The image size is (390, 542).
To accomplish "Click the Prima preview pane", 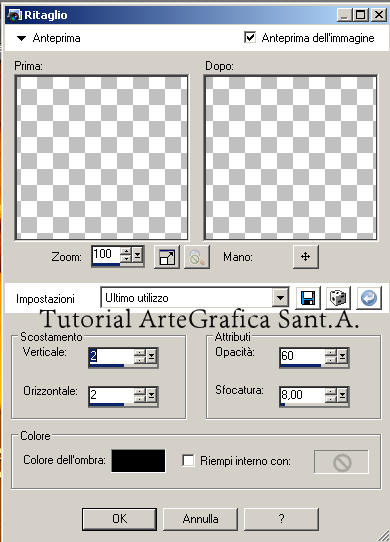I will pyautogui.click(x=102, y=158).
